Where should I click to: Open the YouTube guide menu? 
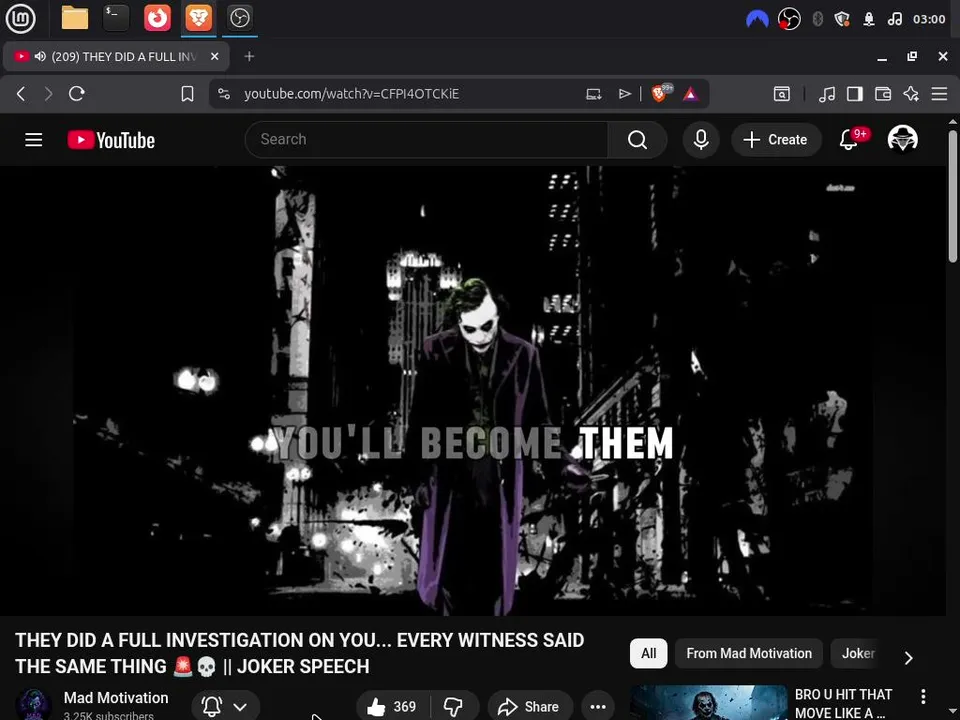[x=34, y=140]
